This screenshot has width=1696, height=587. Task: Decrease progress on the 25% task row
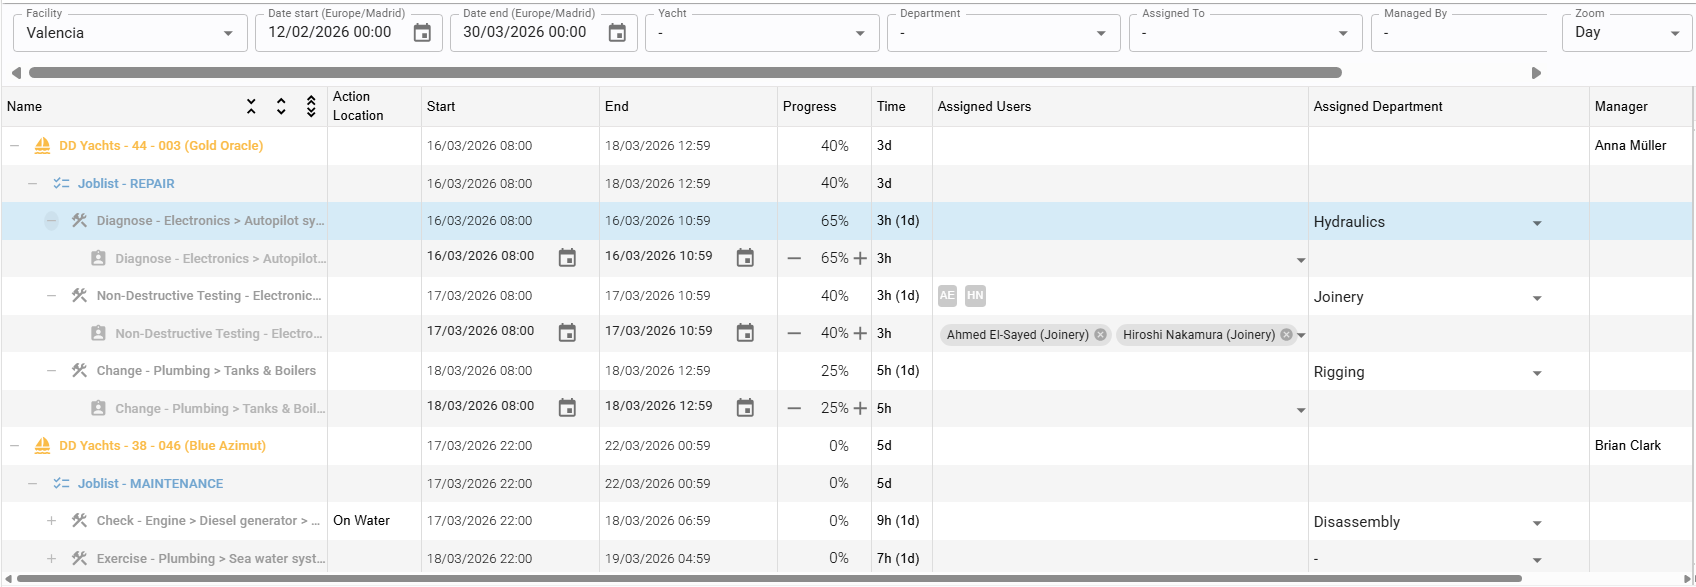point(794,408)
